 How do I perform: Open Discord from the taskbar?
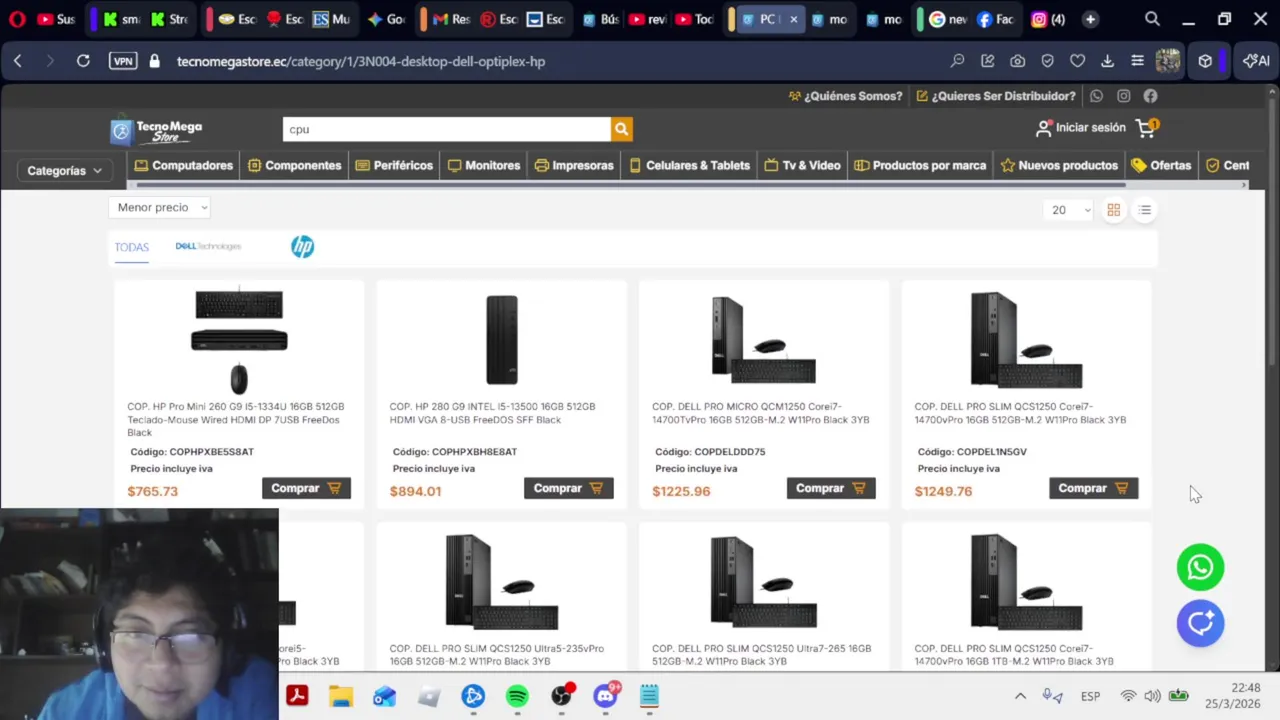(x=605, y=696)
